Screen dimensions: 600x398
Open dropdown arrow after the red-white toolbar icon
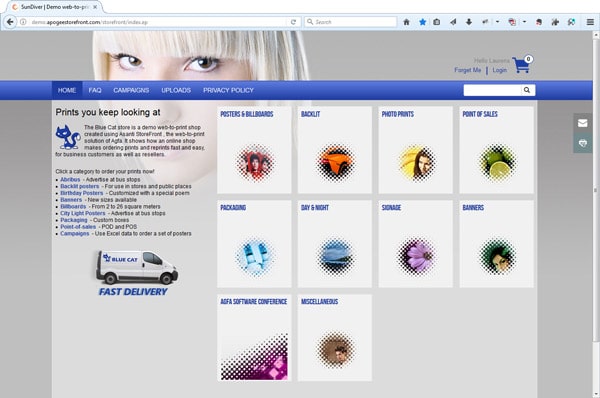(524, 22)
